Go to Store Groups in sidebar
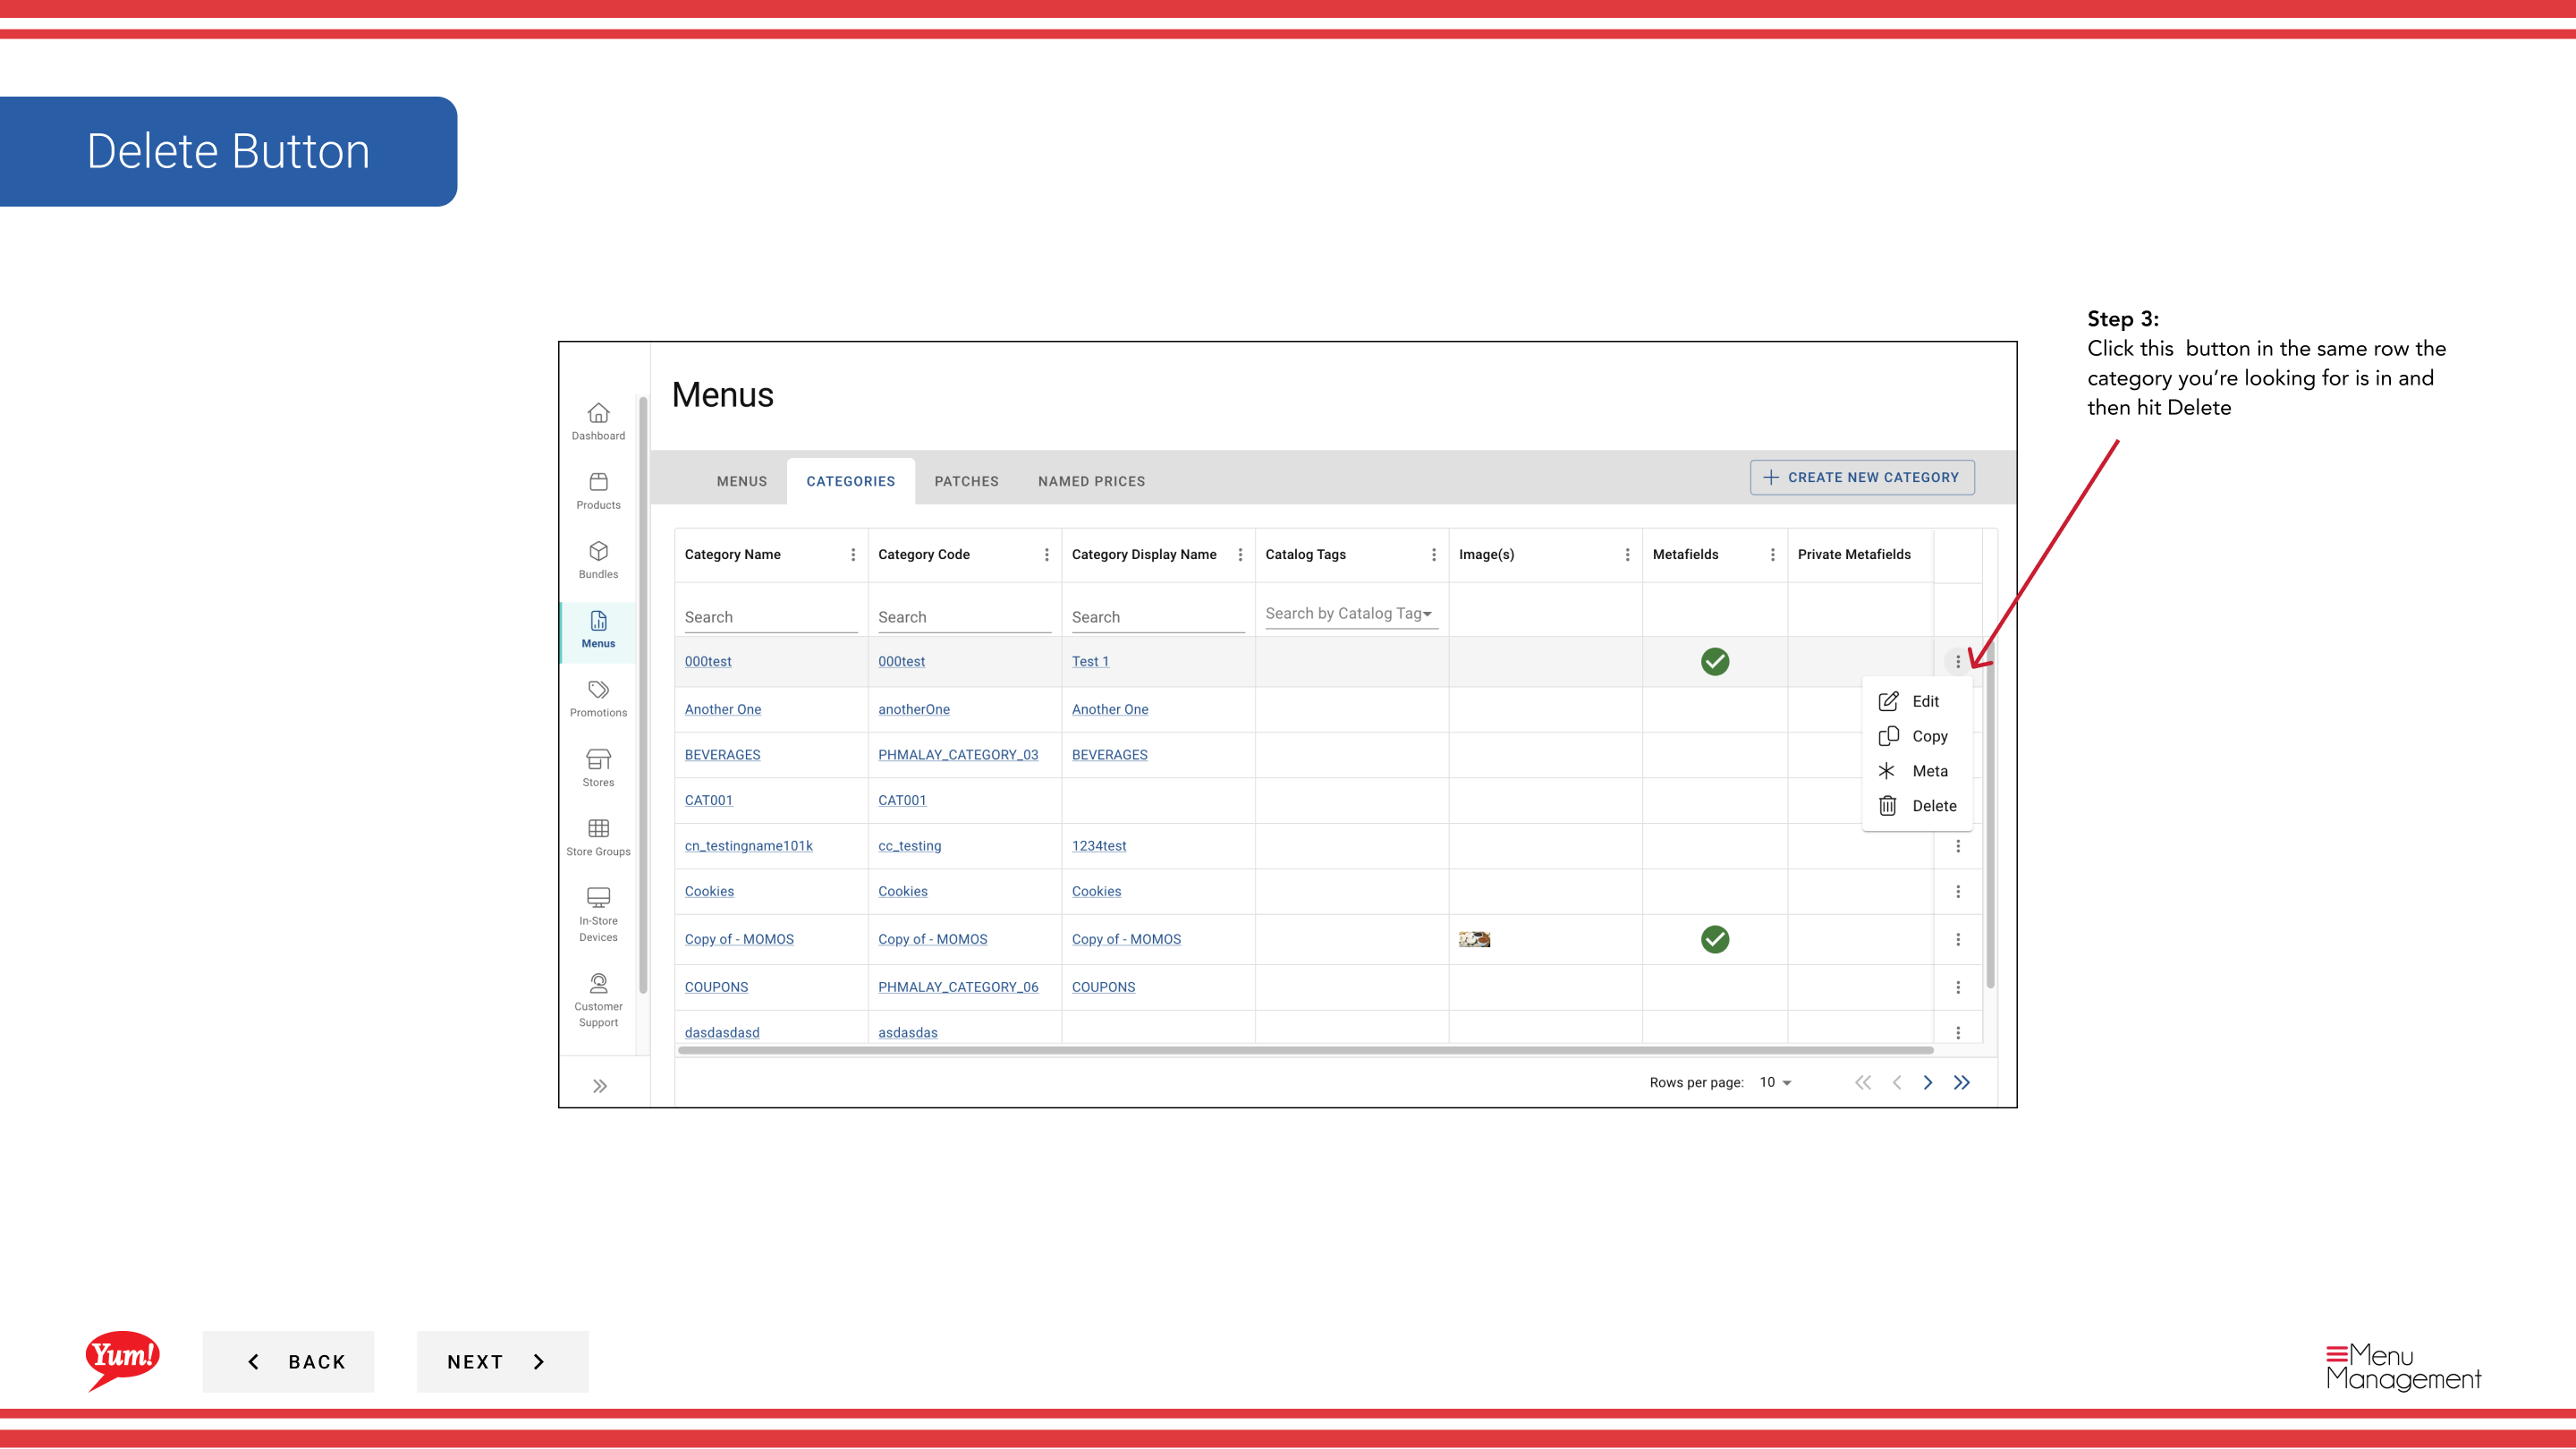This screenshot has width=2576, height=1449. point(598,837)
